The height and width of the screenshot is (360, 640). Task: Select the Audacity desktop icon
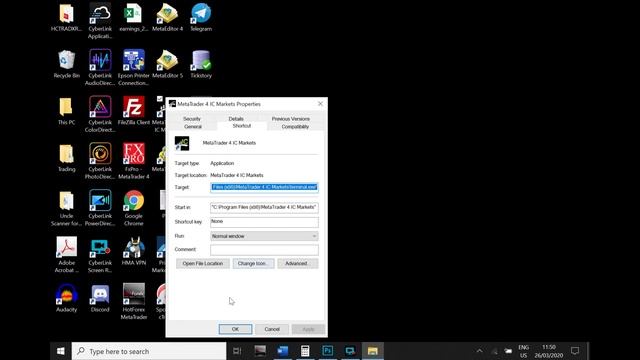pyautogui.click(x=67, y=298)
